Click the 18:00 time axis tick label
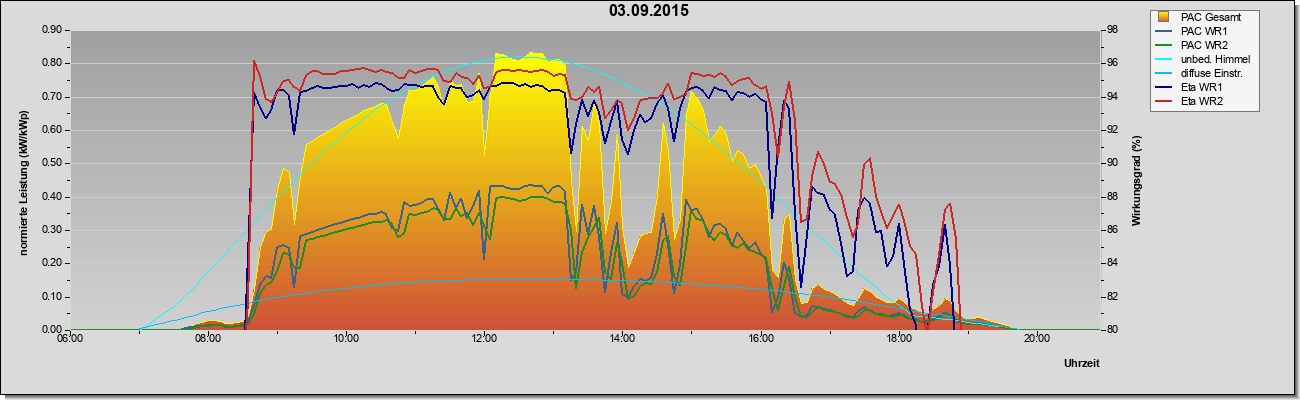This screenshot has height=400, width=1300. [898, 338]
